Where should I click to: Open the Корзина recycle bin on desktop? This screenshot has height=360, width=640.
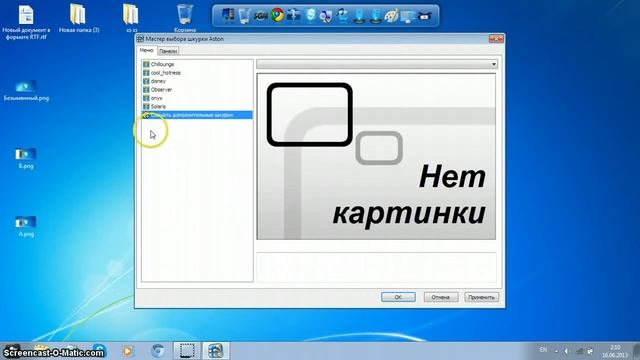pos(185,18)
